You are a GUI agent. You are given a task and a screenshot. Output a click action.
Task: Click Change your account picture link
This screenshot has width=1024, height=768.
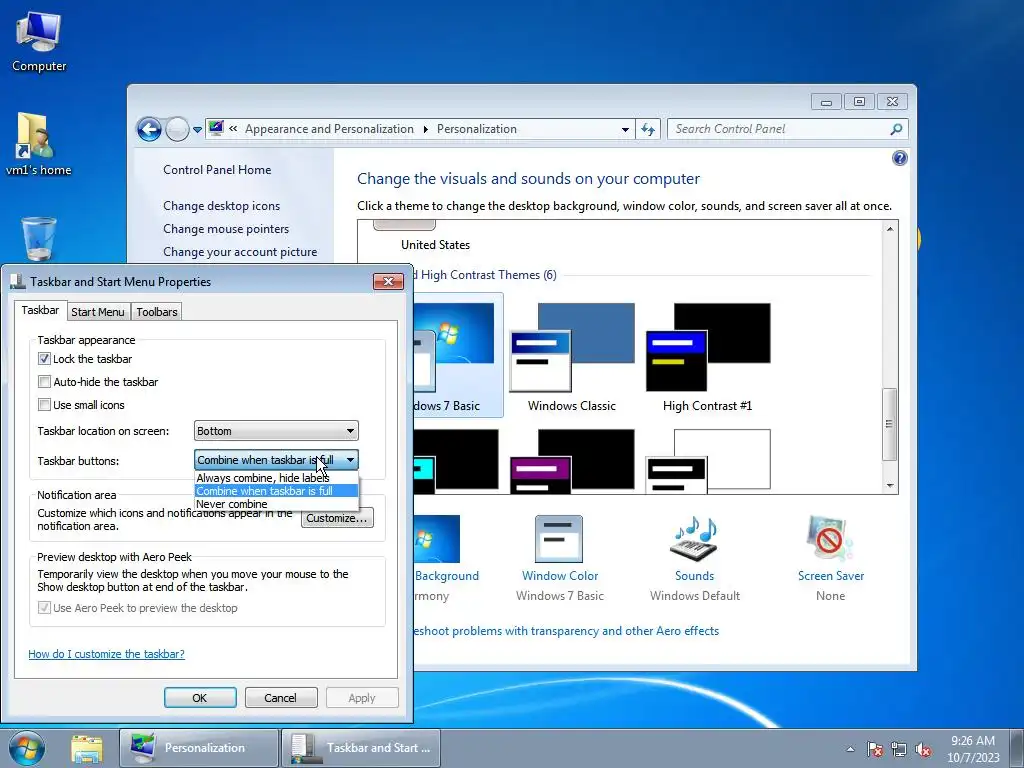tap(240, 251)
